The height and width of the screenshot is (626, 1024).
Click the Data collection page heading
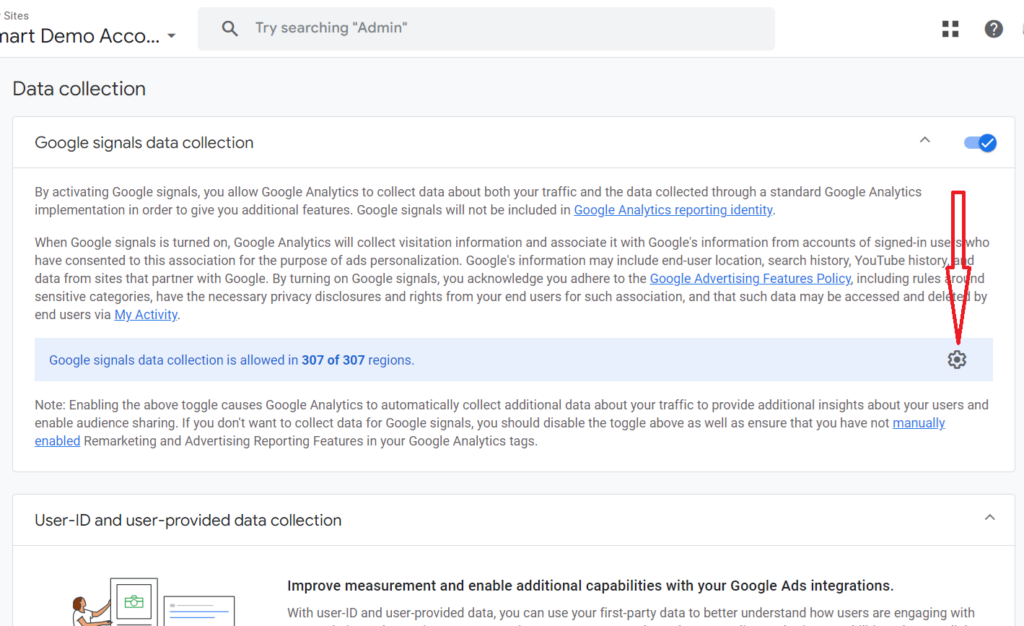[x=79, y=89]
